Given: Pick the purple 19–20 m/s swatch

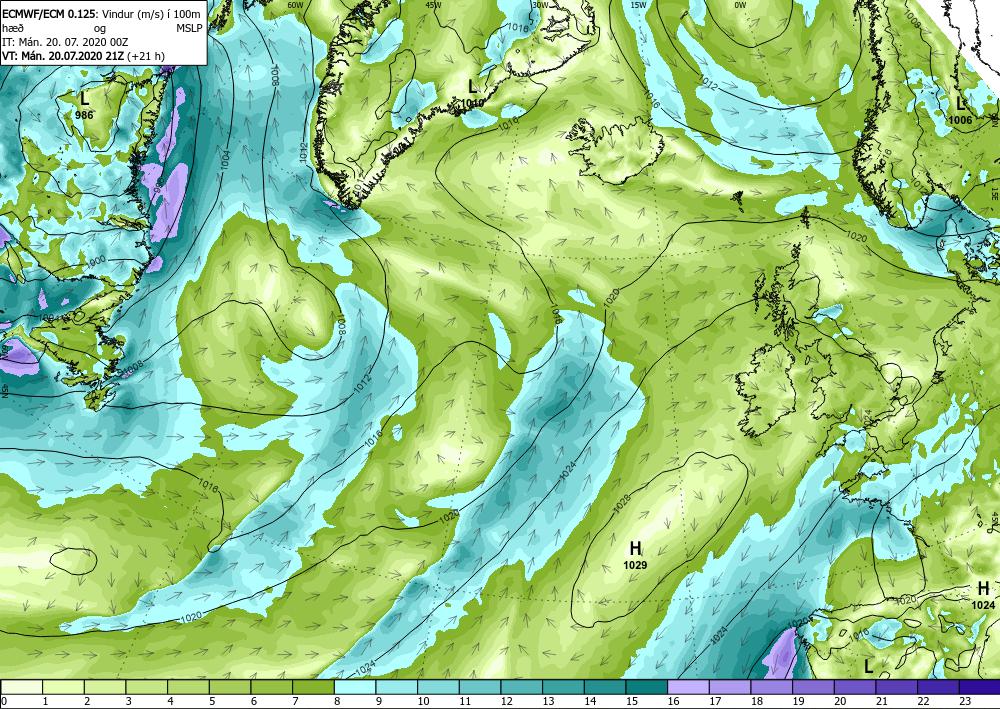Looking at the screenshot, I should pos(814,687).
